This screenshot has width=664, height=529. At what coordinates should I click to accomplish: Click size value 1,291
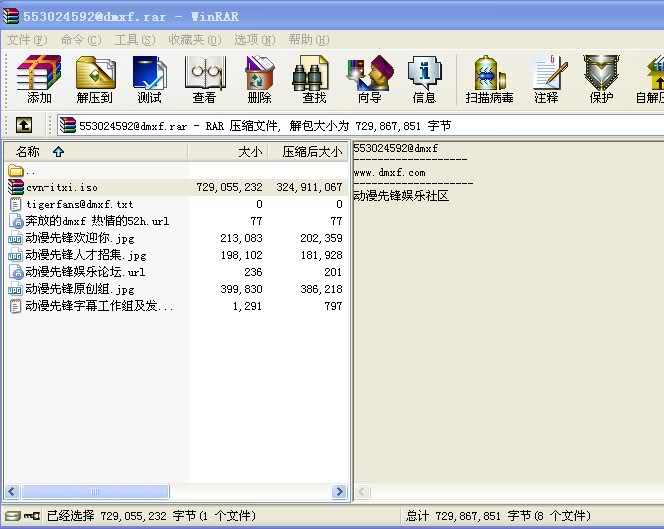pyautogui.click(x=247, y=306)
